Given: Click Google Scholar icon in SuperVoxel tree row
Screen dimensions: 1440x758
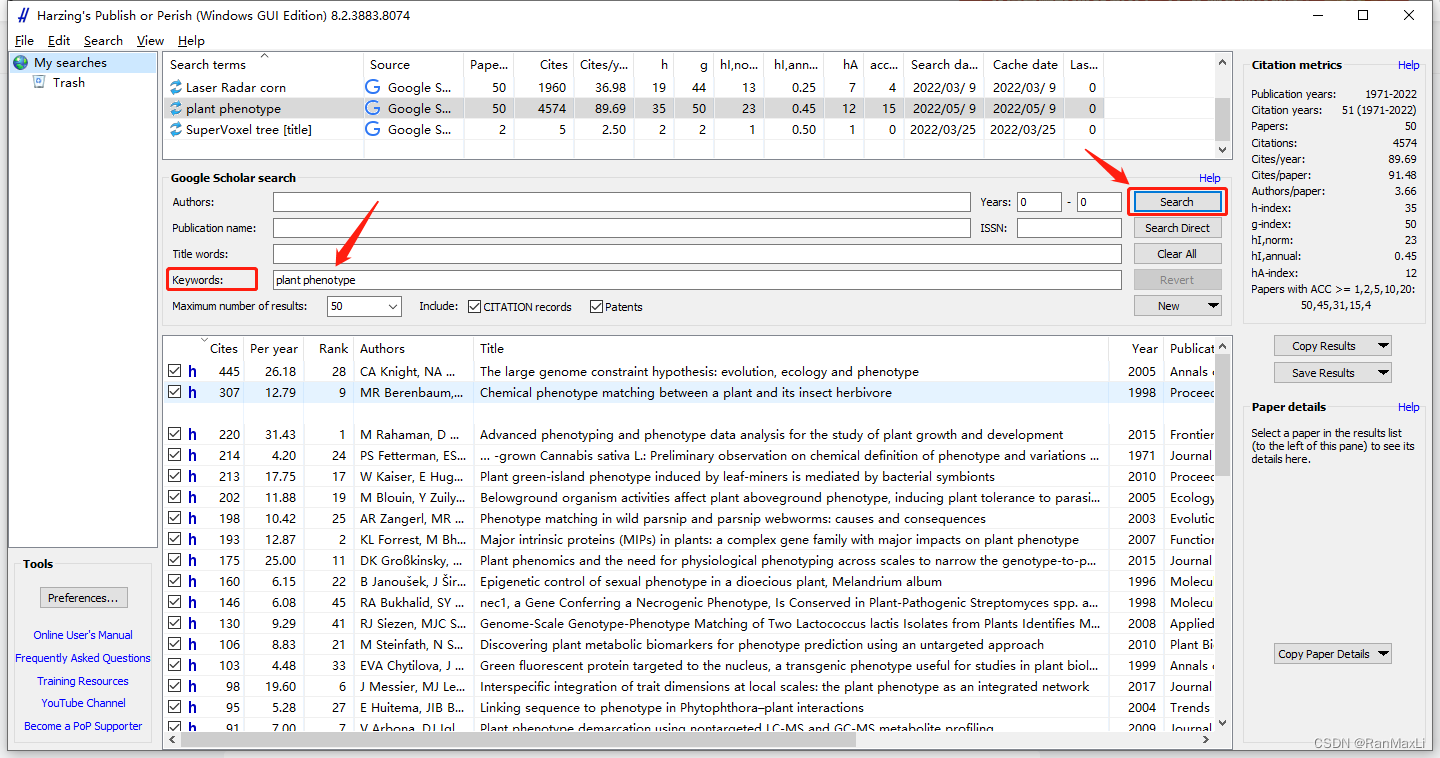Looking at the screenshot, I should tap(373, 130).
